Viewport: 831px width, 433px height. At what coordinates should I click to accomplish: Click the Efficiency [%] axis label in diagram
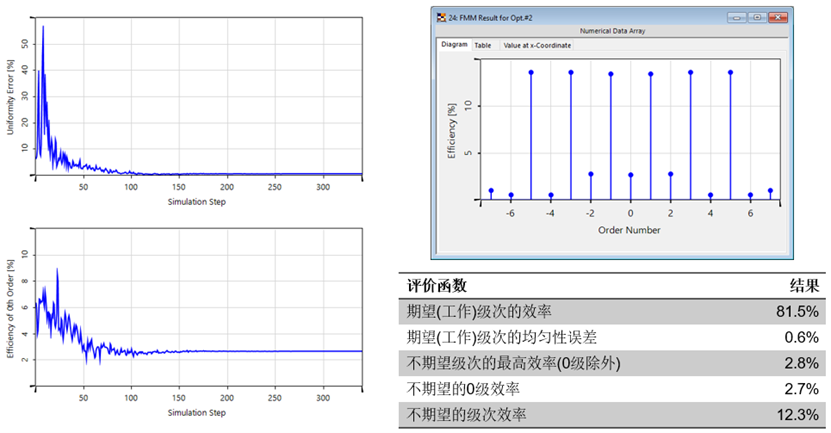point(452,130)
